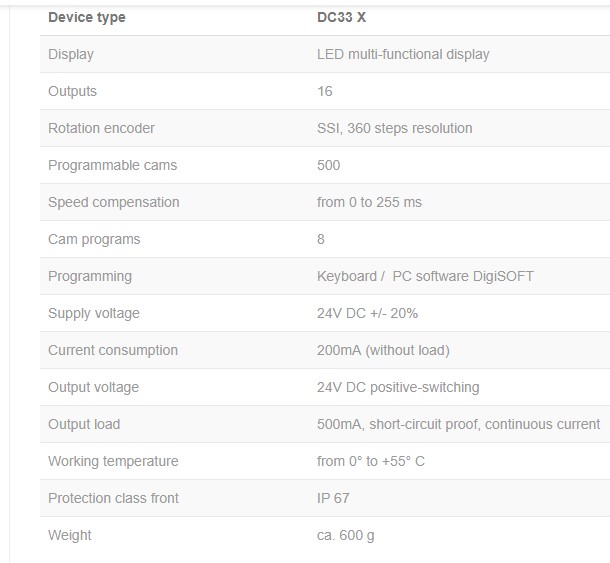Viewport: 610px width, 563px height.
Task: Click SSI, 360 steps resolution text
Action: (x=394, y=128)
